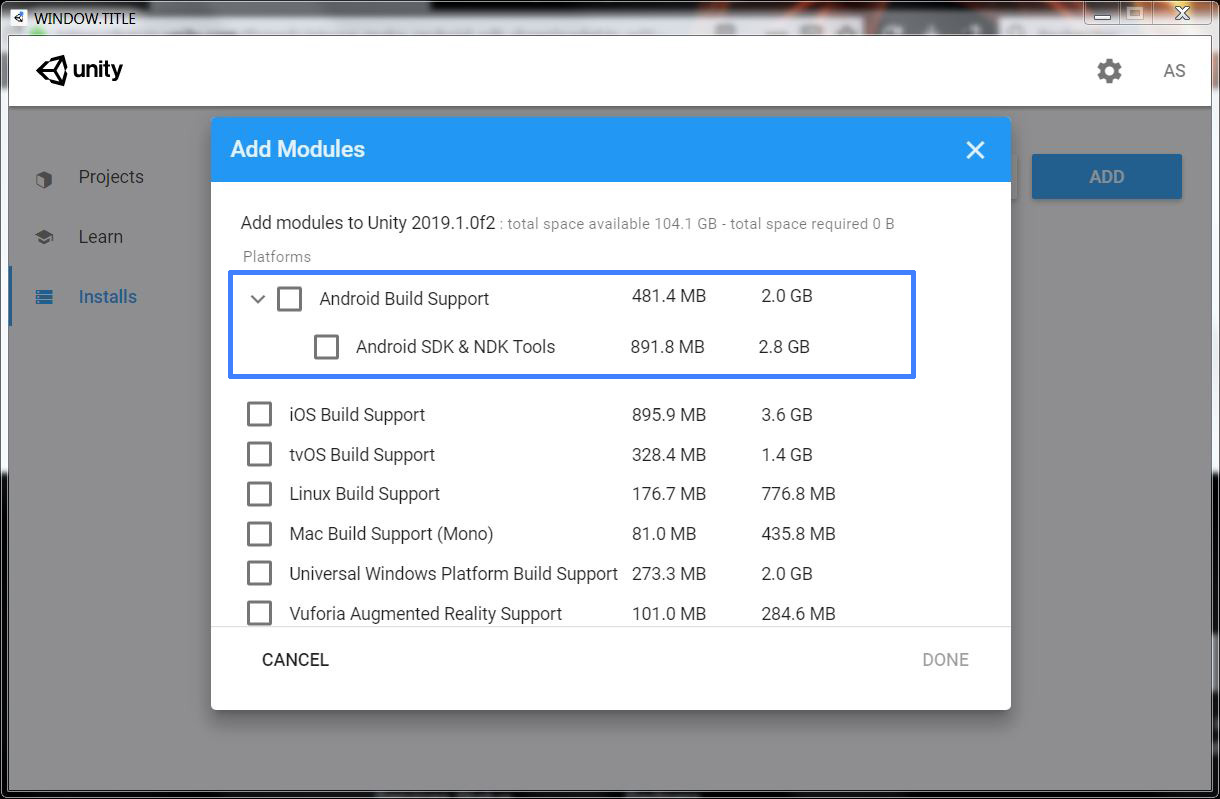Image resolution: width=1220 pixels, height=799 pixels.
Task: Click the iOS Build Support label
Action: coord(357,415)
